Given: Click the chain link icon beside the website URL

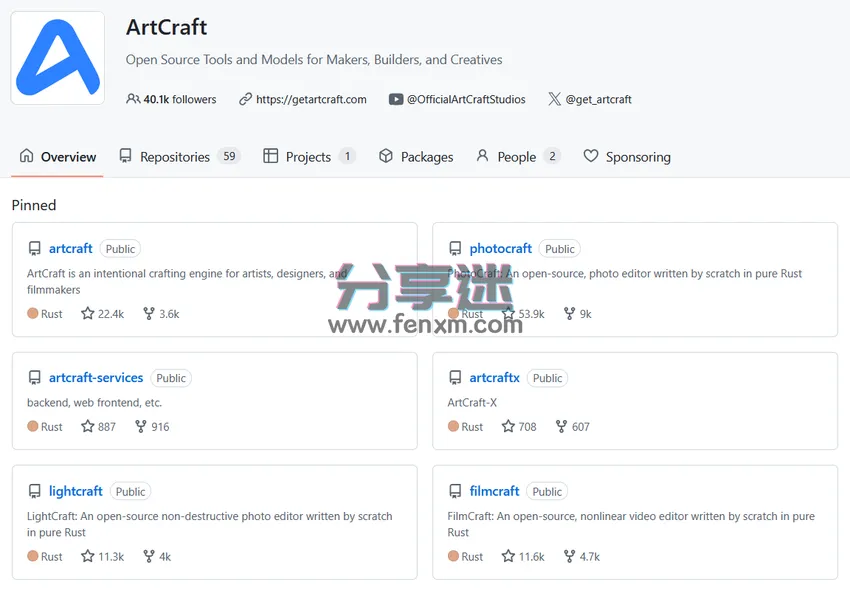Looking at the screenshot, I should (x=246, y=99).
